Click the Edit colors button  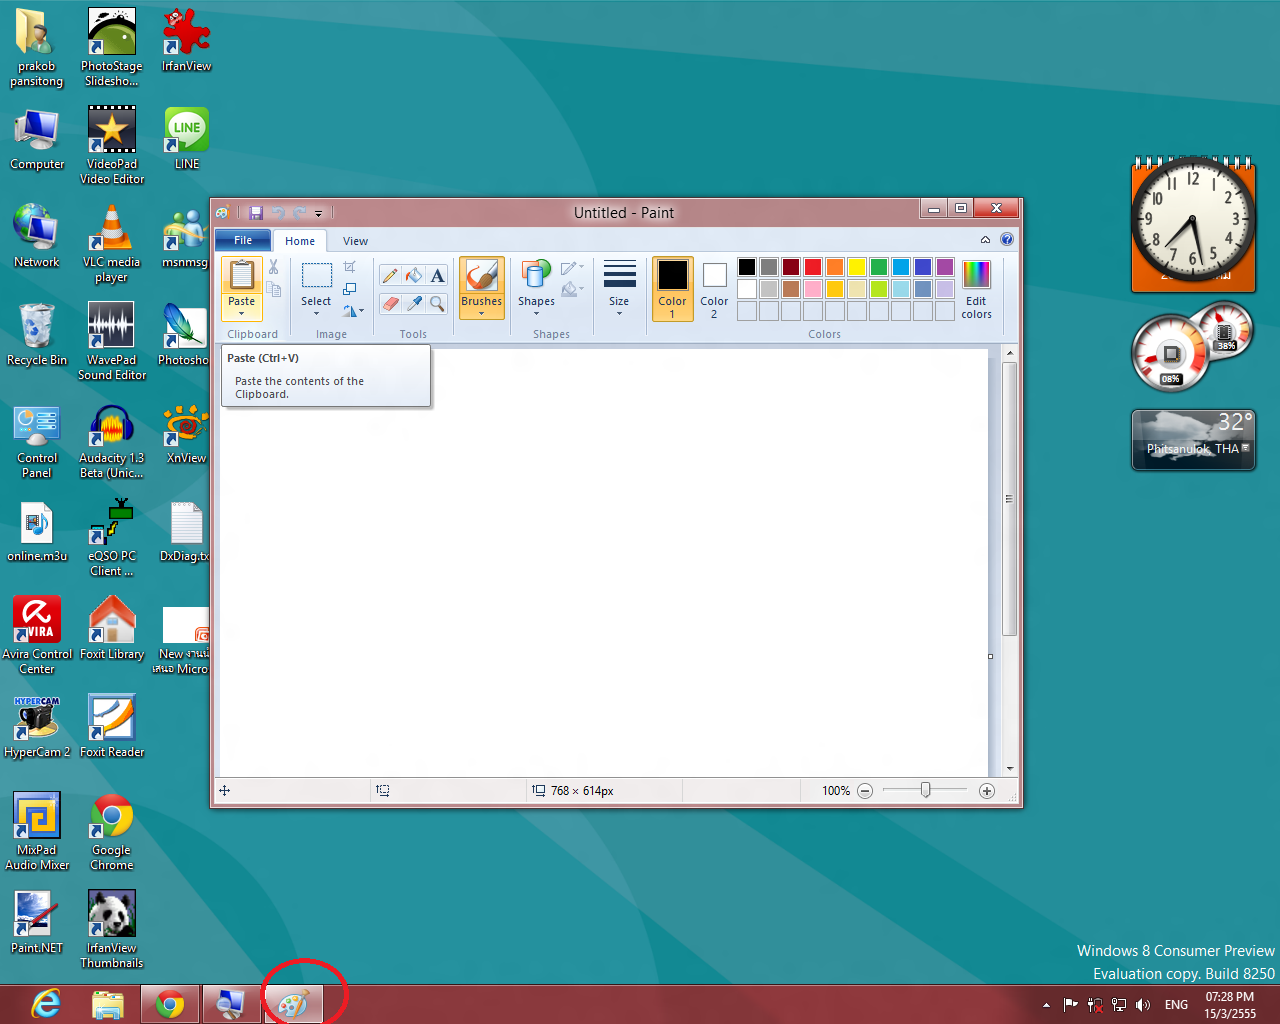click(975, 288)
